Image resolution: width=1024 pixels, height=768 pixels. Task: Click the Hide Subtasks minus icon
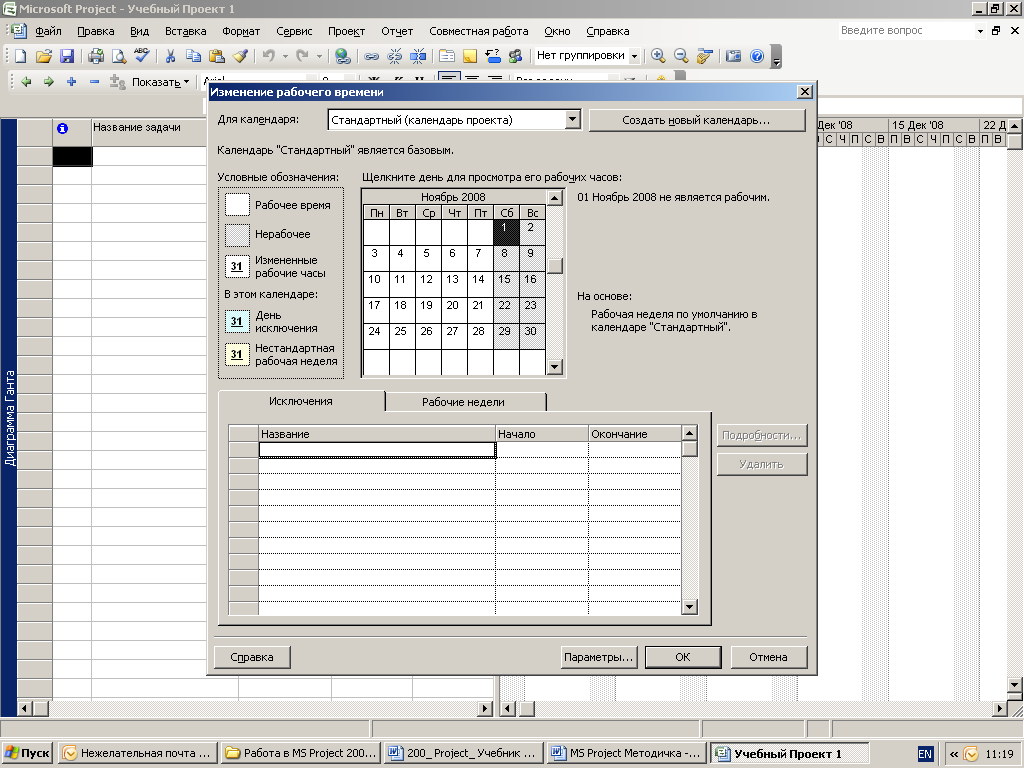(x=94, y=82)
